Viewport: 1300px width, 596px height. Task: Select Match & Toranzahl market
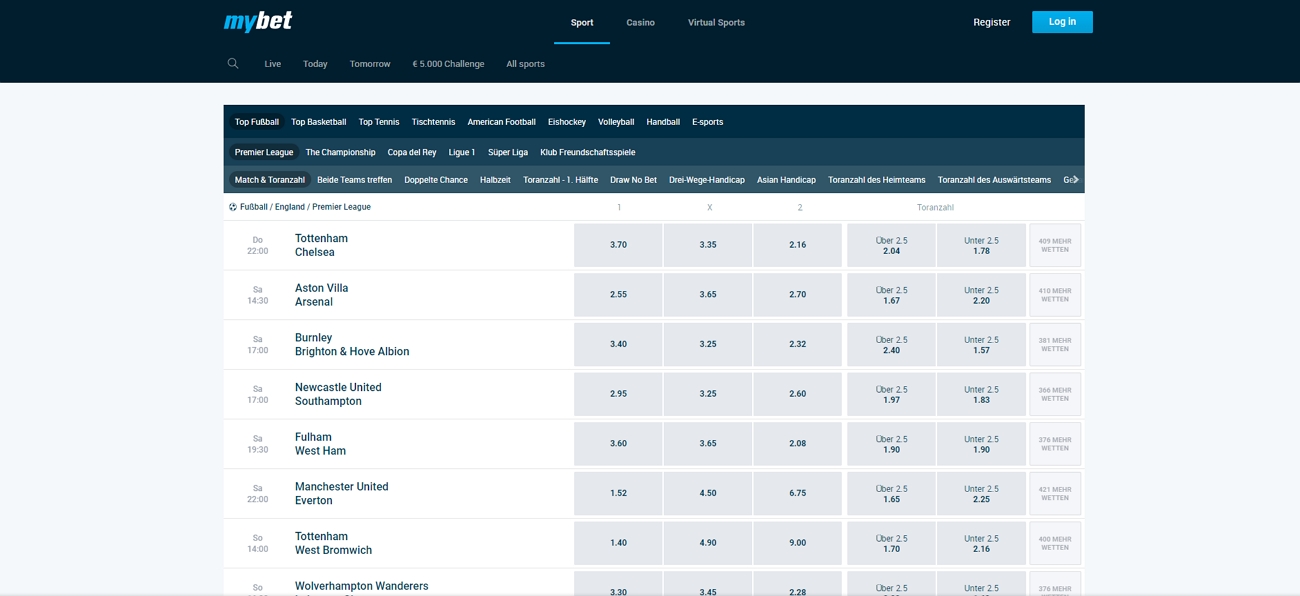click(x=270, y=180)
